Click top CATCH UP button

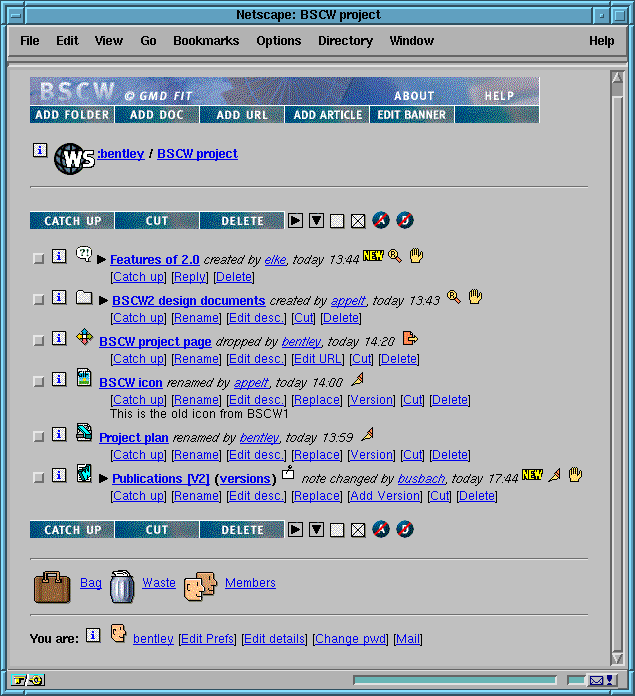pos(72,221)
